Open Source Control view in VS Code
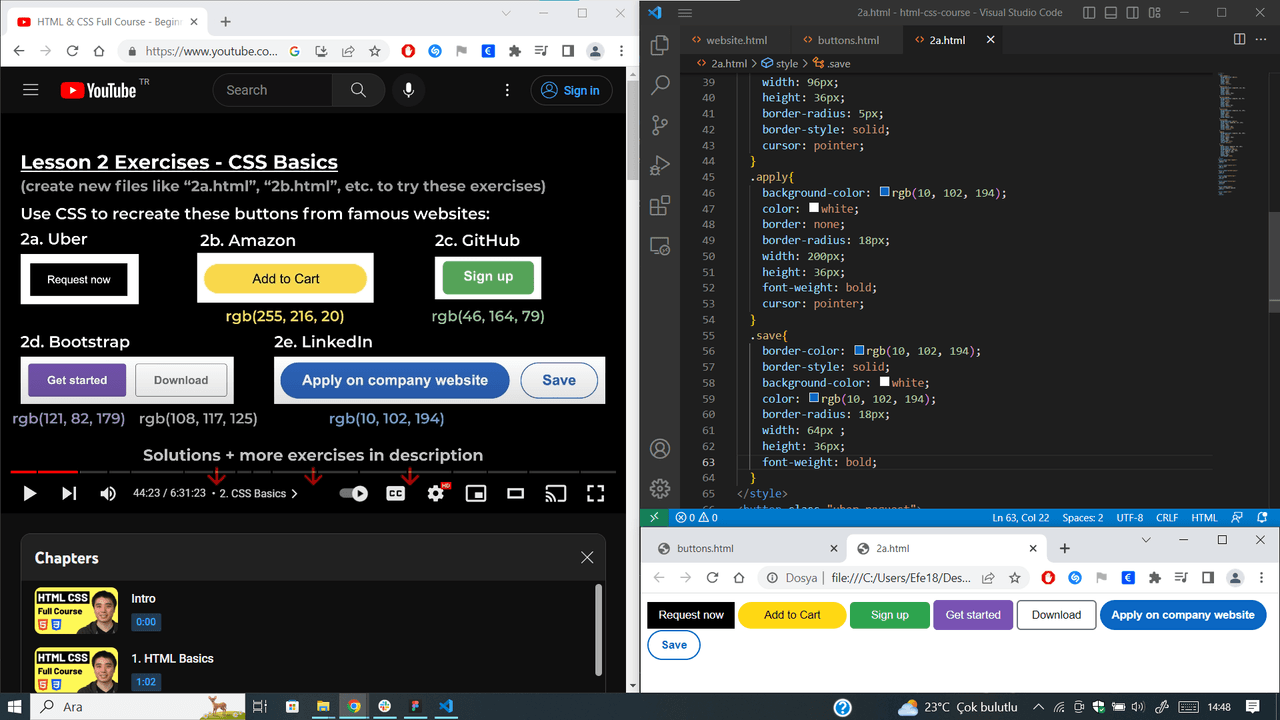The image size is (1280, 720). [660, 125]
